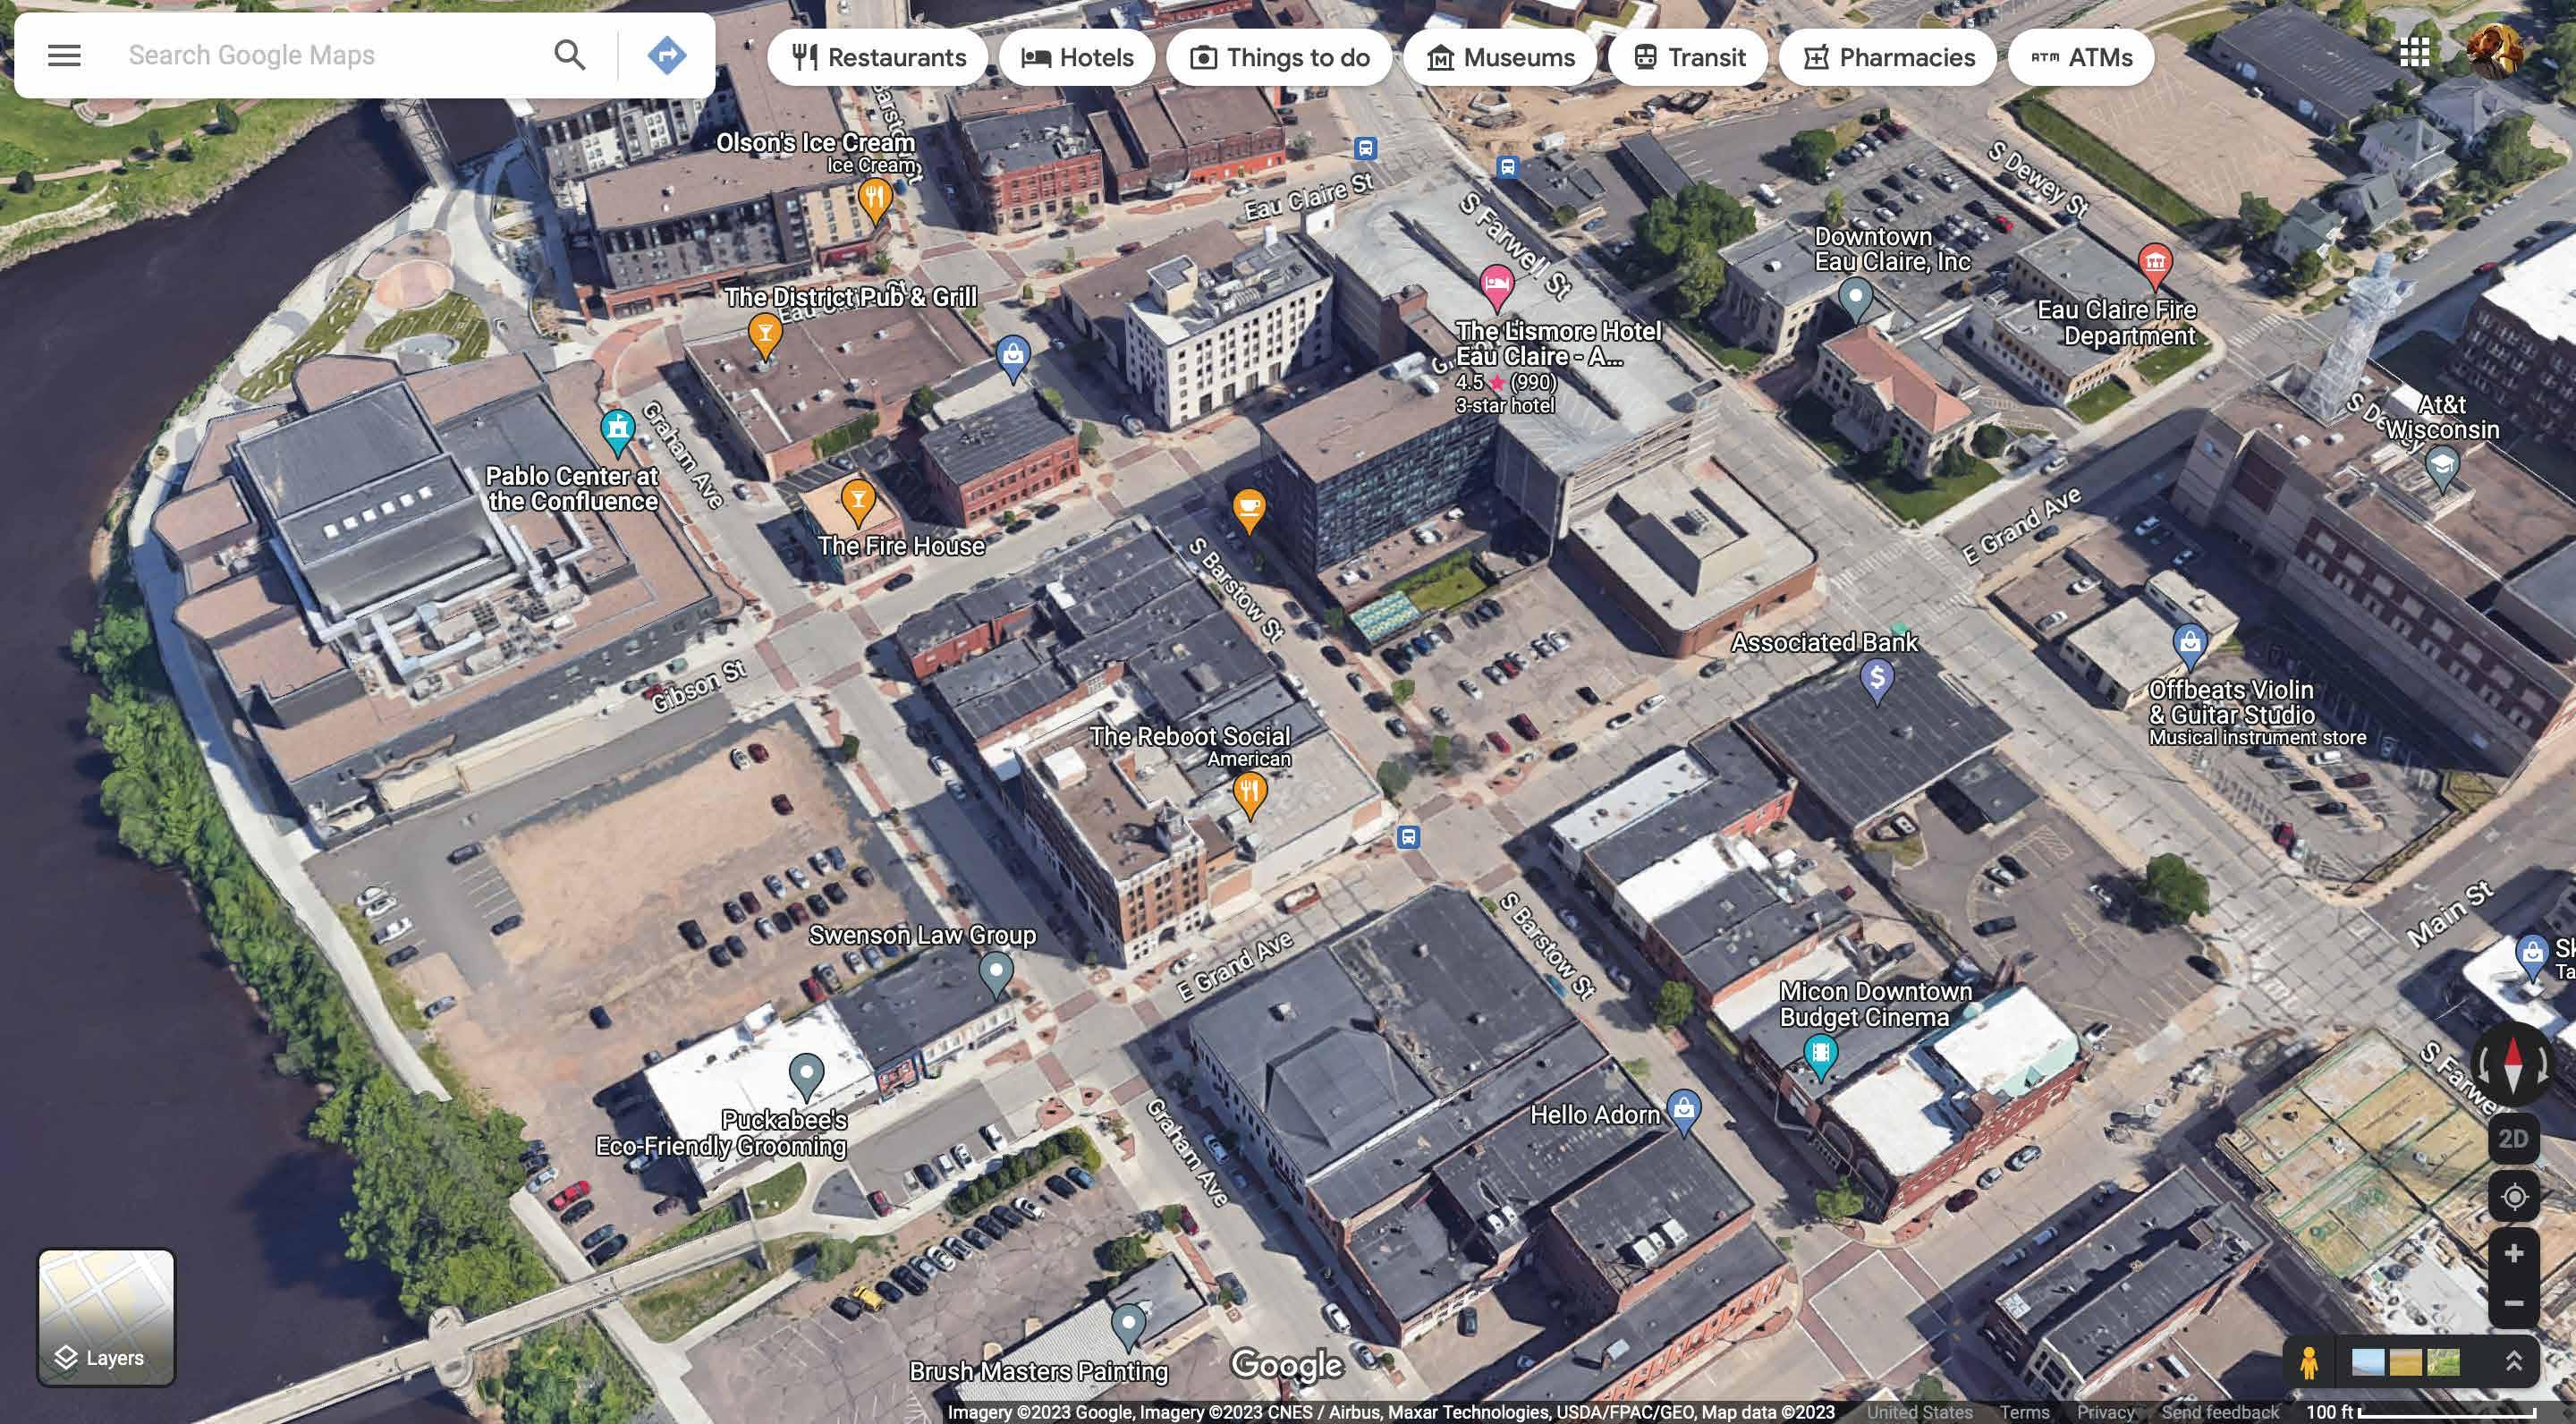Image resolution: width=2576 pixels, height=1424 pixels.
Task: Expand the imagery thumbnails chevron
Action: pos(2513,1362)
